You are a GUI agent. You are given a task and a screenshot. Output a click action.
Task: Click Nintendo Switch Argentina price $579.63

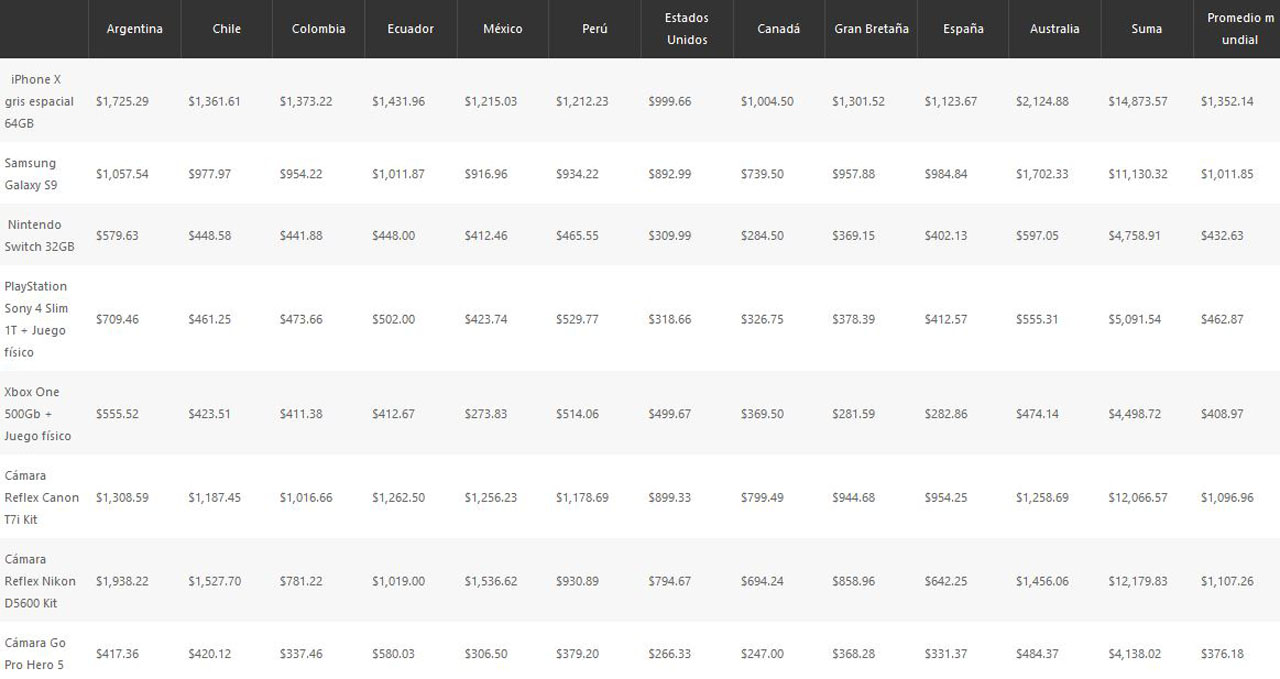point(117,236)
